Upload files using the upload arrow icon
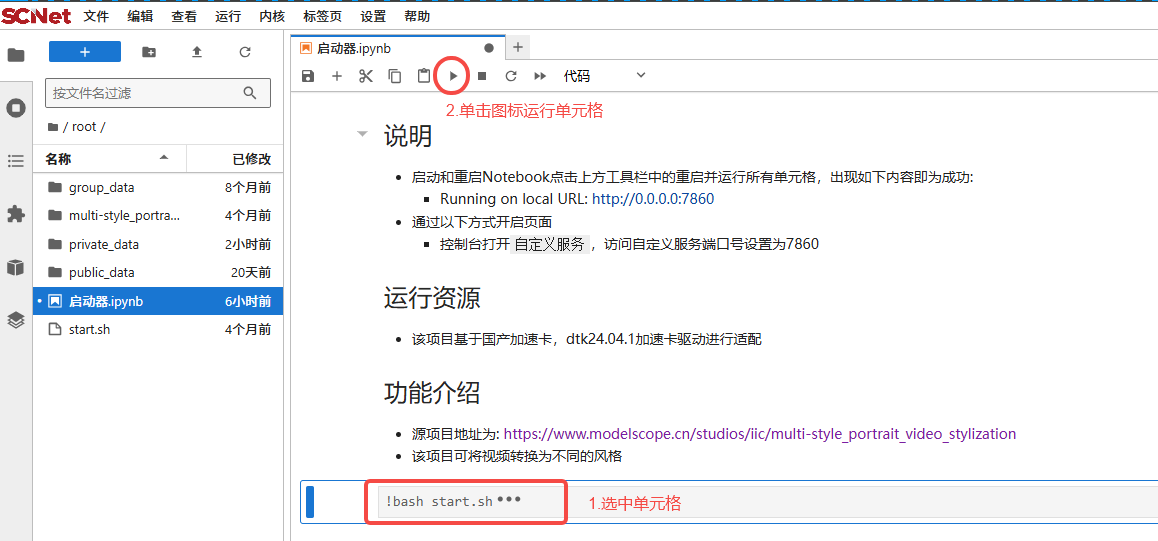Viewport: 1158px width, 541px height. (197, 52)
